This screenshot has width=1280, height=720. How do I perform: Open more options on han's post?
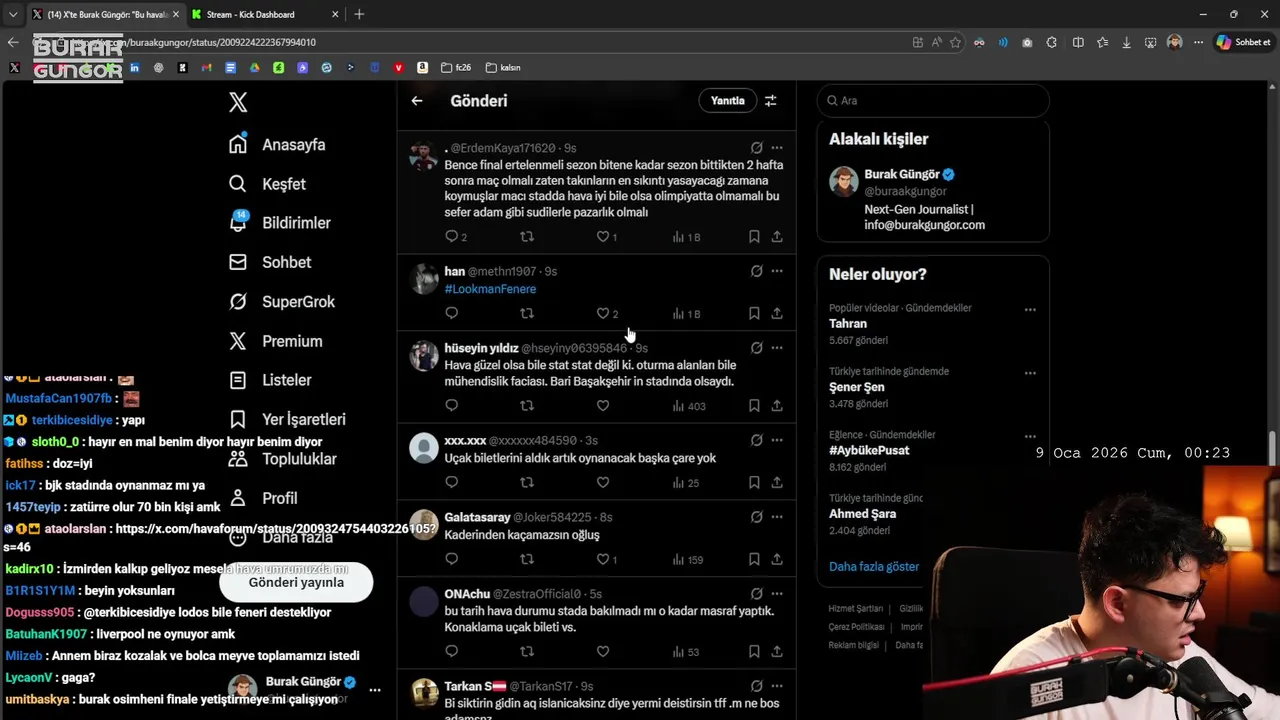(777, 271)
